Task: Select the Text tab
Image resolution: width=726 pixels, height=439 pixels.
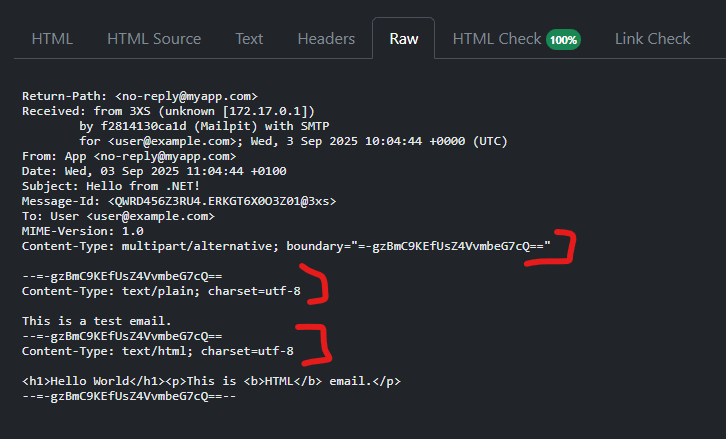Action: [x=249, y=39]
